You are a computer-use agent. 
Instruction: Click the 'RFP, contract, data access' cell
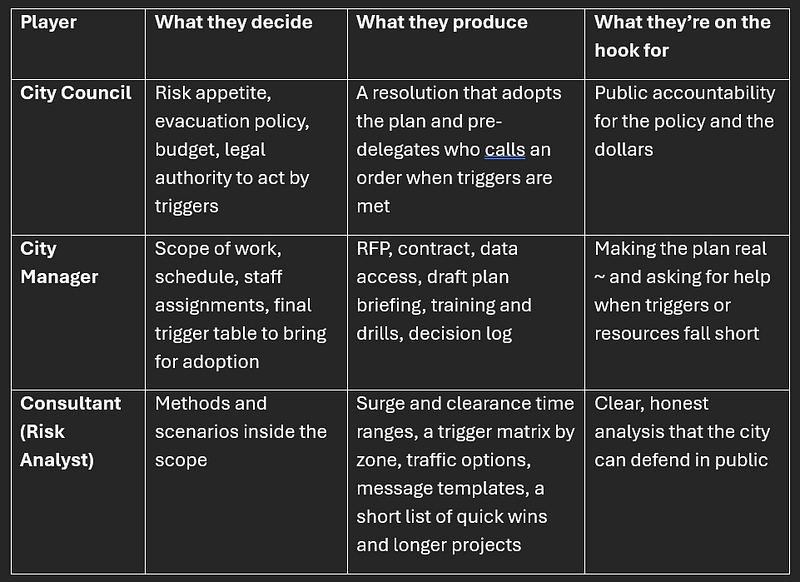click(x=466, y=312)
